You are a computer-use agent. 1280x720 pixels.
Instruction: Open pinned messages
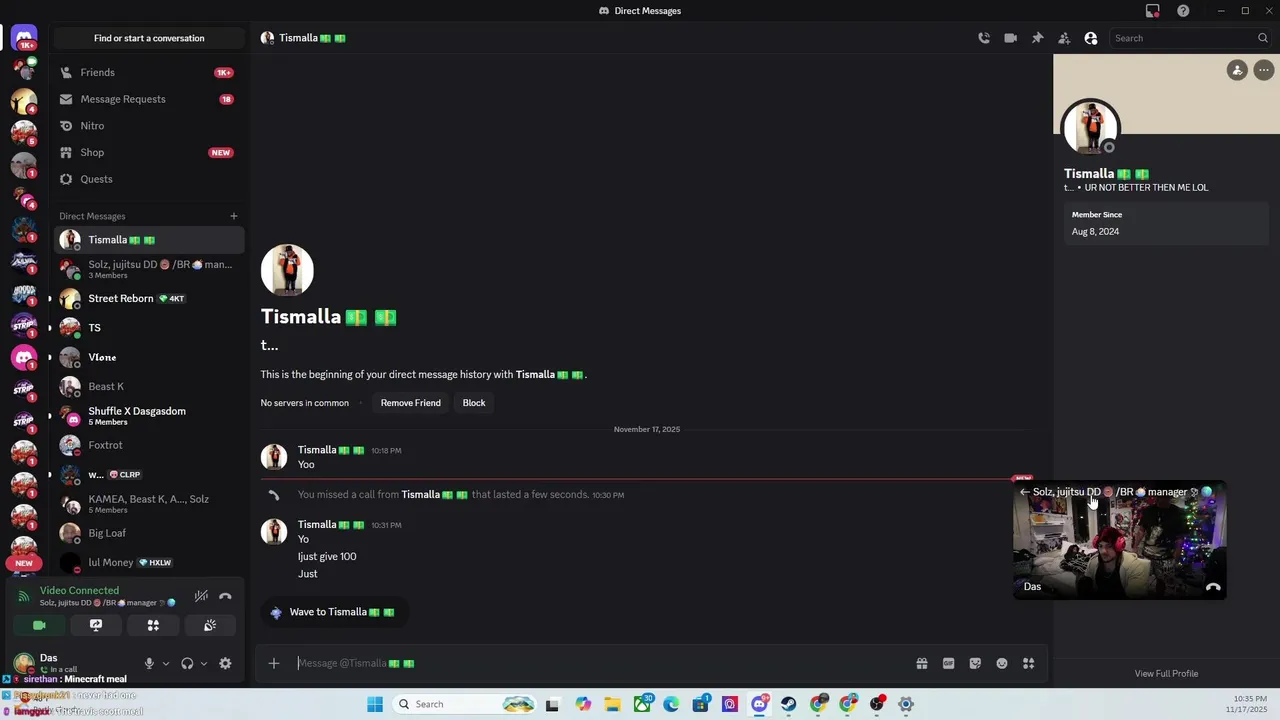point(1037,38)
